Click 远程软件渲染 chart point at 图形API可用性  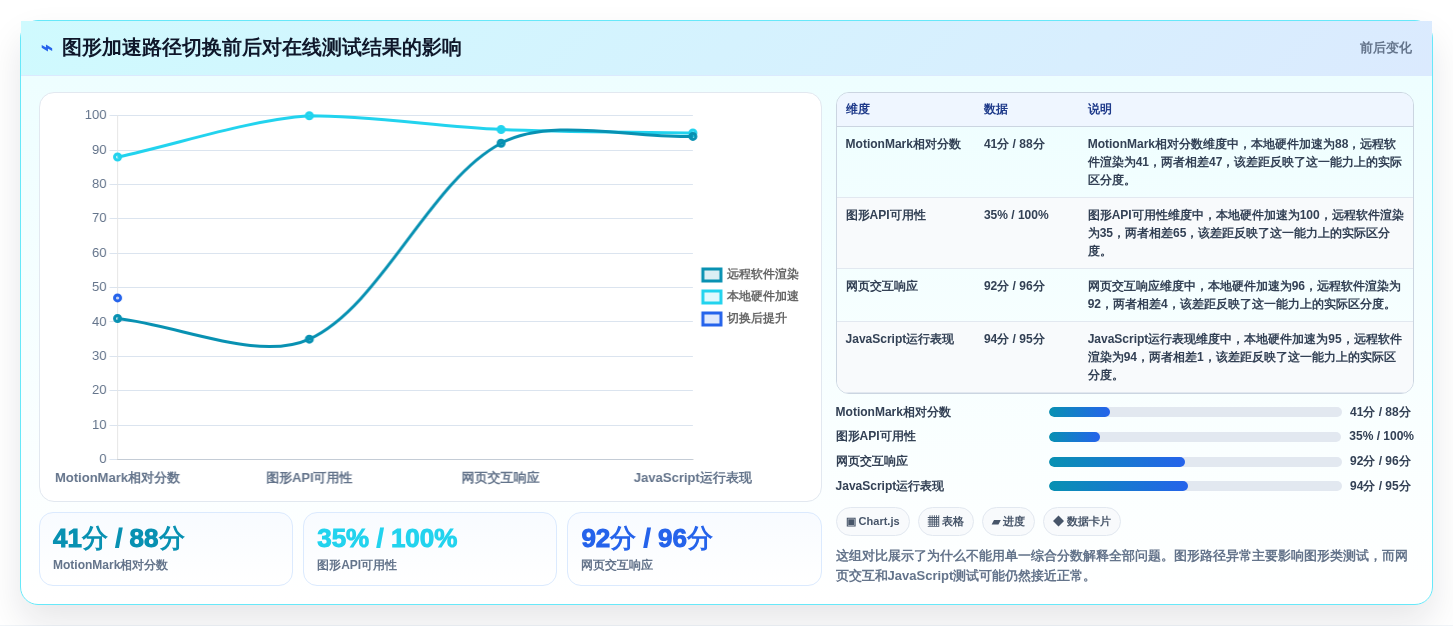pyautogui.click(x=309, y=339)
